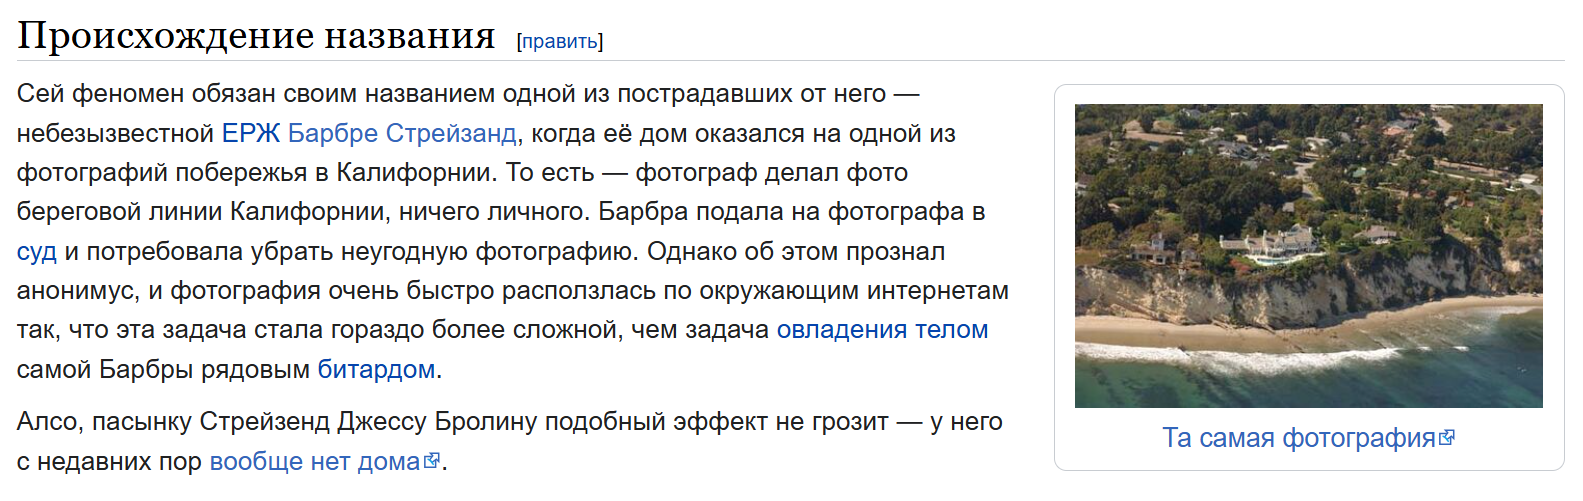Image resolution: width=1583 pixels, height=501 pixels.
Task: Click the external-link icon beside «Та самая фотография»
Action: click(1447, 437)
